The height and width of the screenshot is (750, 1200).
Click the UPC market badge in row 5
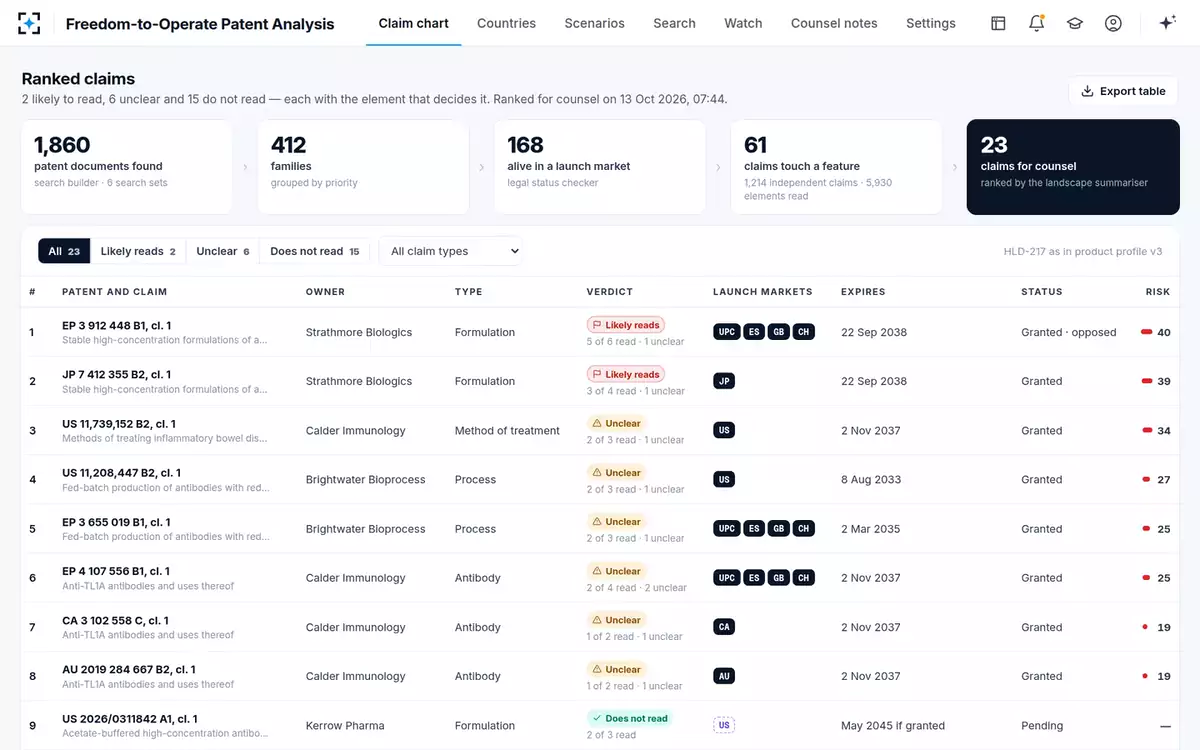[727, 529]
